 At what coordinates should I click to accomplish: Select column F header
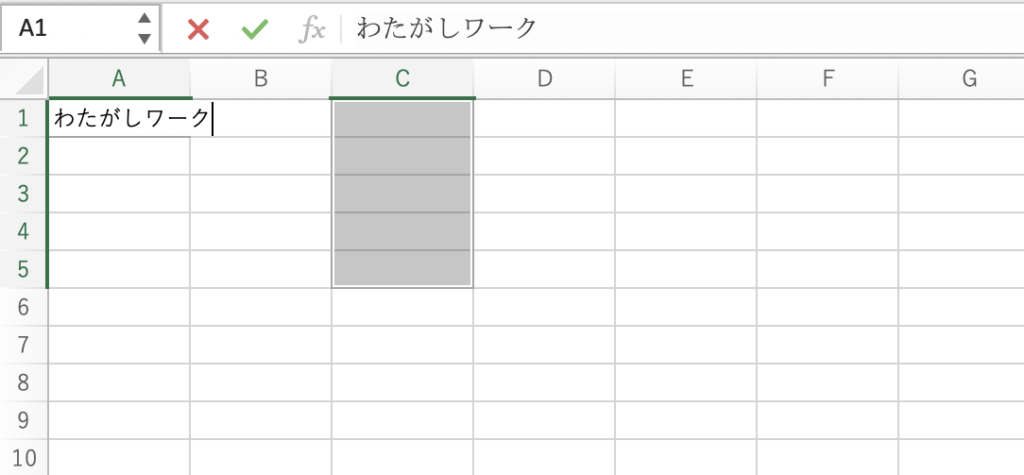coord(828,79)
